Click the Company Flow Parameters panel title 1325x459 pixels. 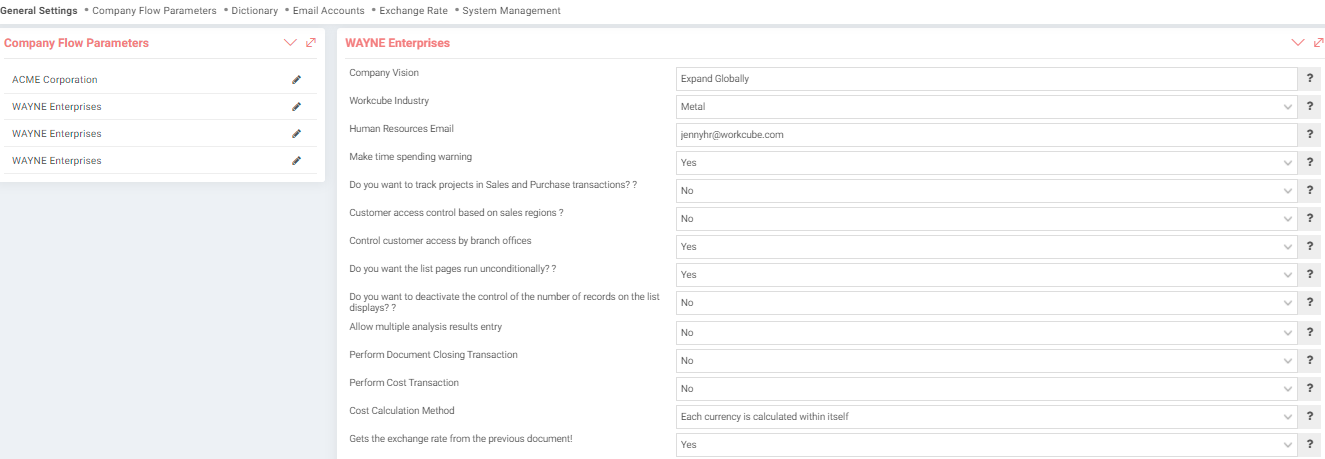click(76, 43)
